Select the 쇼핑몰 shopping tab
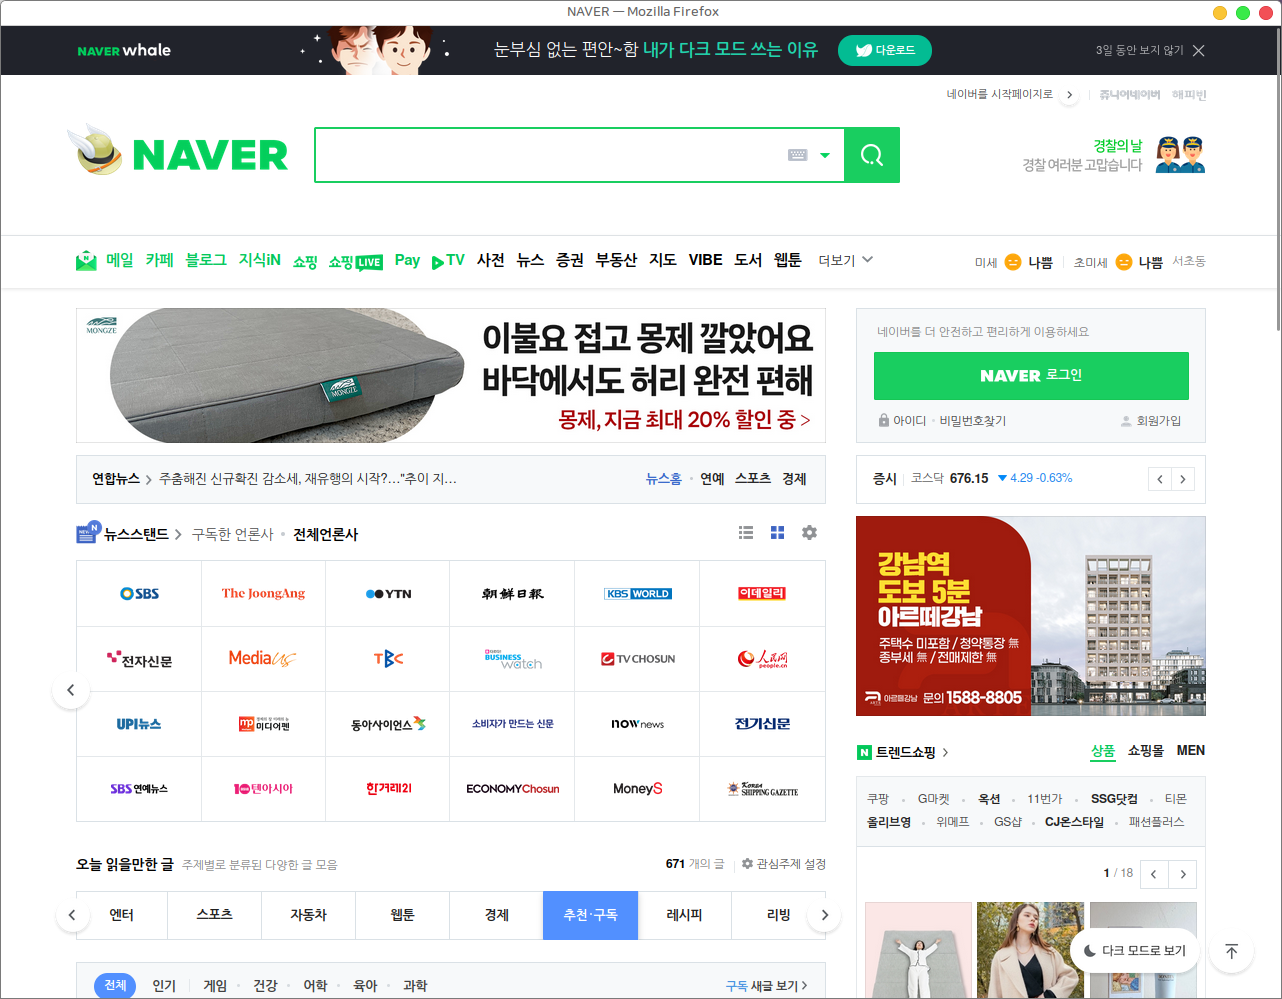The image size is (1282, 999). click(x=1146, y=751)
